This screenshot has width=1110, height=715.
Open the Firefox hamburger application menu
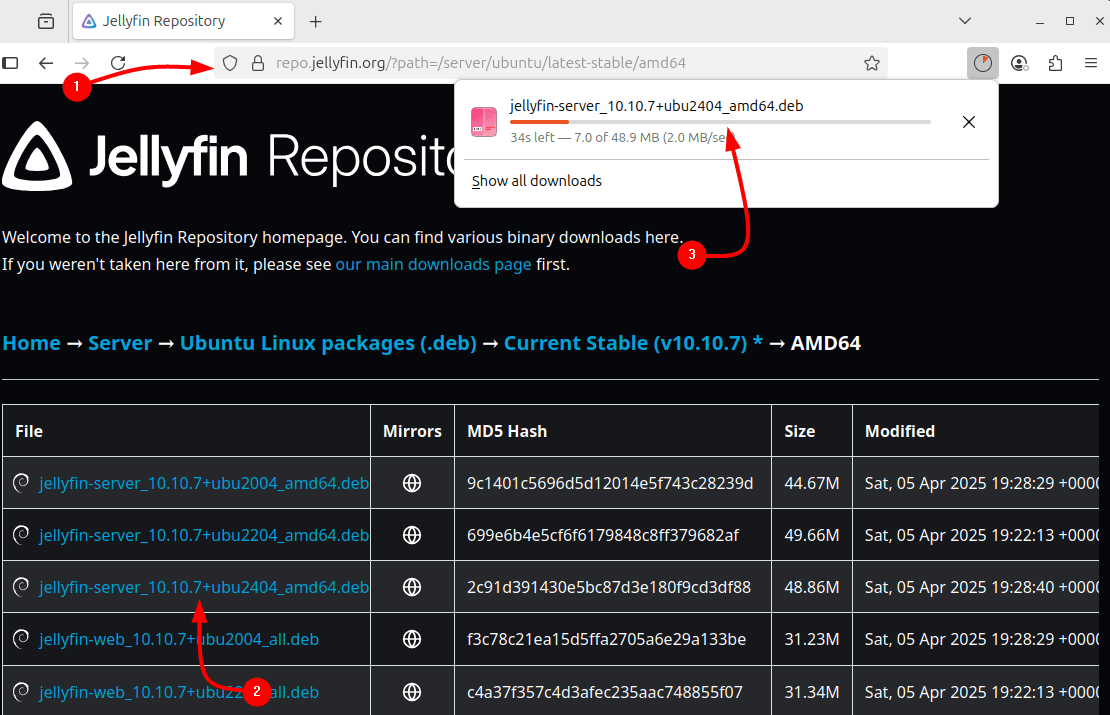tap(1091, 63)
